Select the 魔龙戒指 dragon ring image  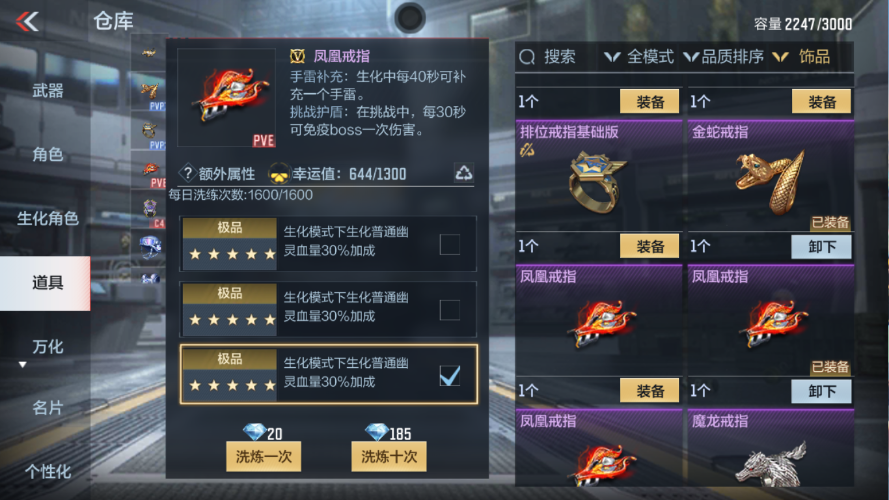point(771,465)
